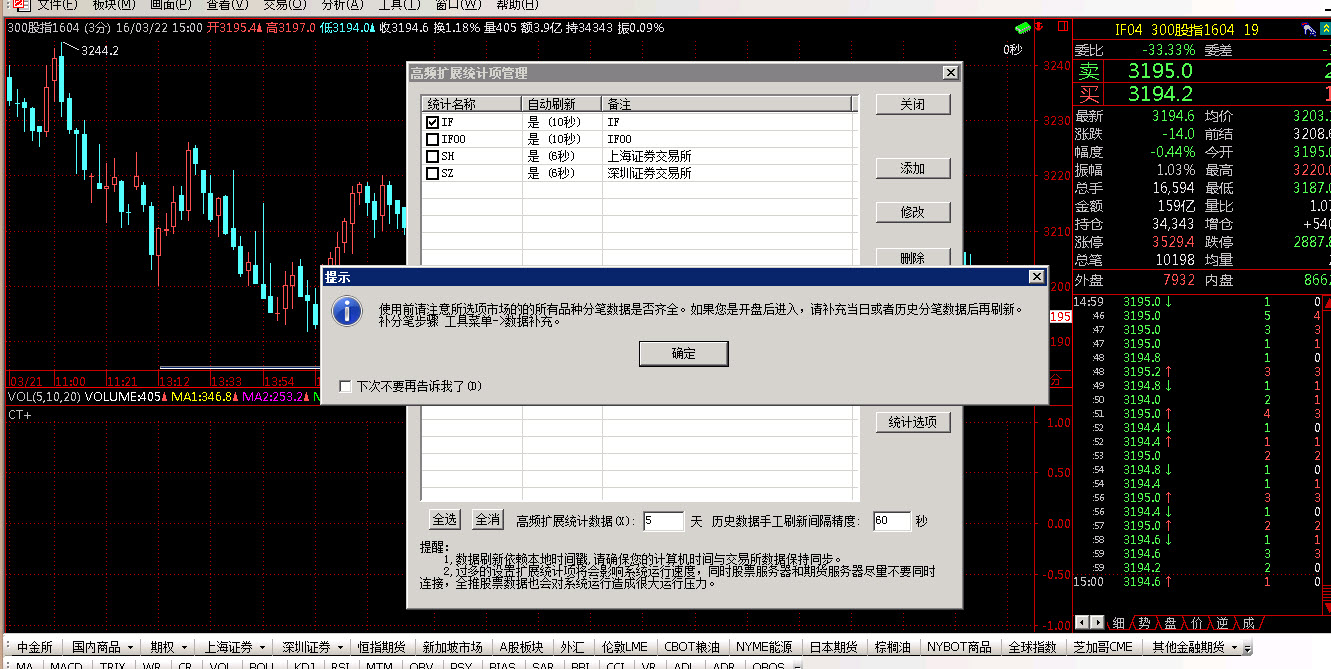1331x669 pixels.
Task: Click the blue info icon in the prompt
Action: [x=347, y=311]
